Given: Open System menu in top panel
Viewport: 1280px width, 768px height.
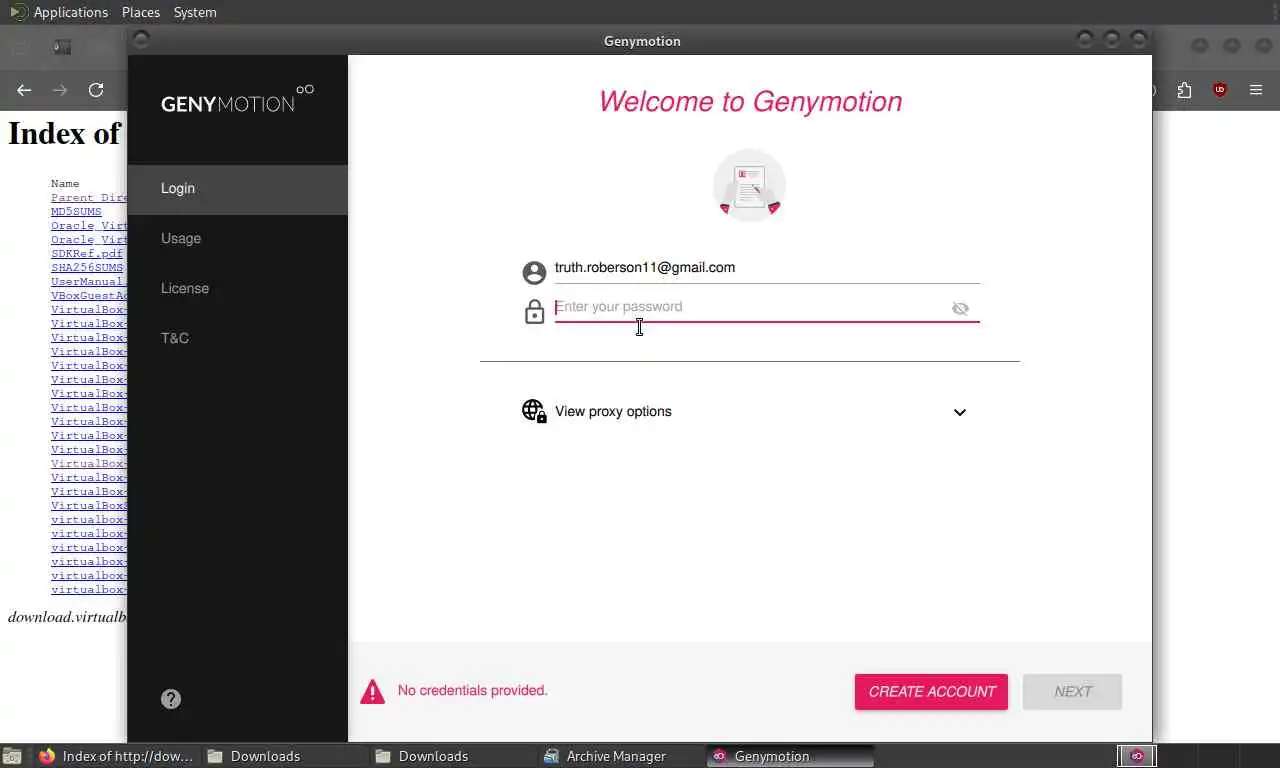Looking at the screenshot, I should pos(195,12).
